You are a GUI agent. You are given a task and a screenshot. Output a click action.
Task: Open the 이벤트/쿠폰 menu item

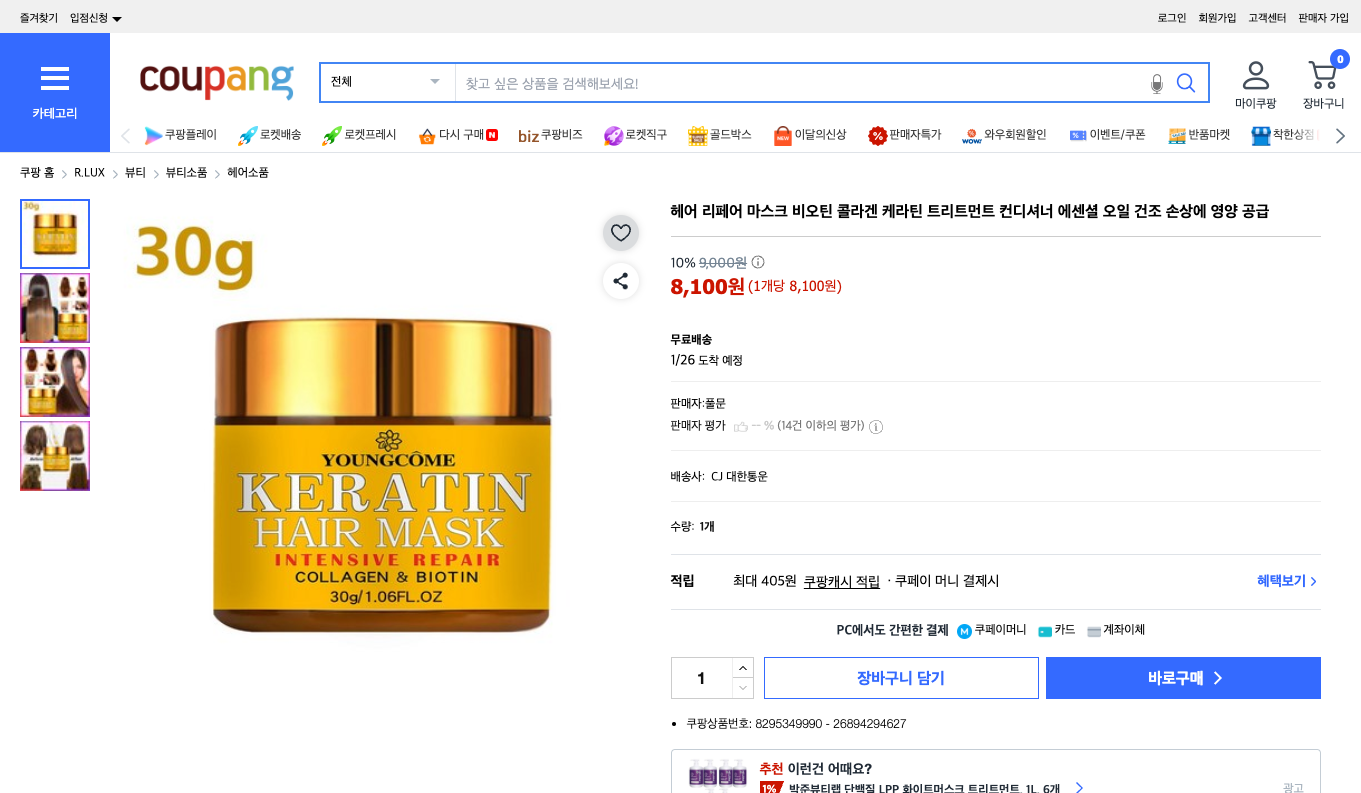click(x=1105, y=135)
